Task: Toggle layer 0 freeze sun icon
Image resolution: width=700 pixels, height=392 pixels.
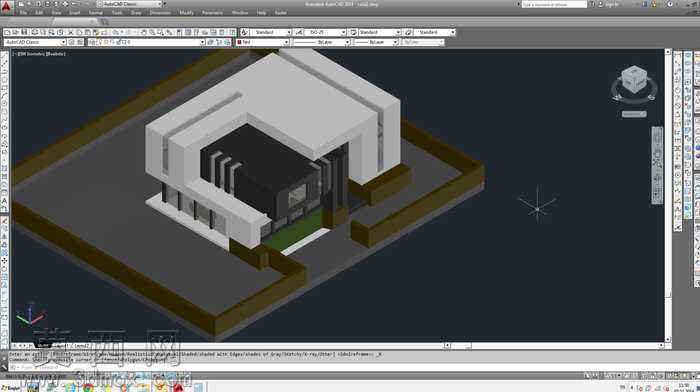Action: 107,42
